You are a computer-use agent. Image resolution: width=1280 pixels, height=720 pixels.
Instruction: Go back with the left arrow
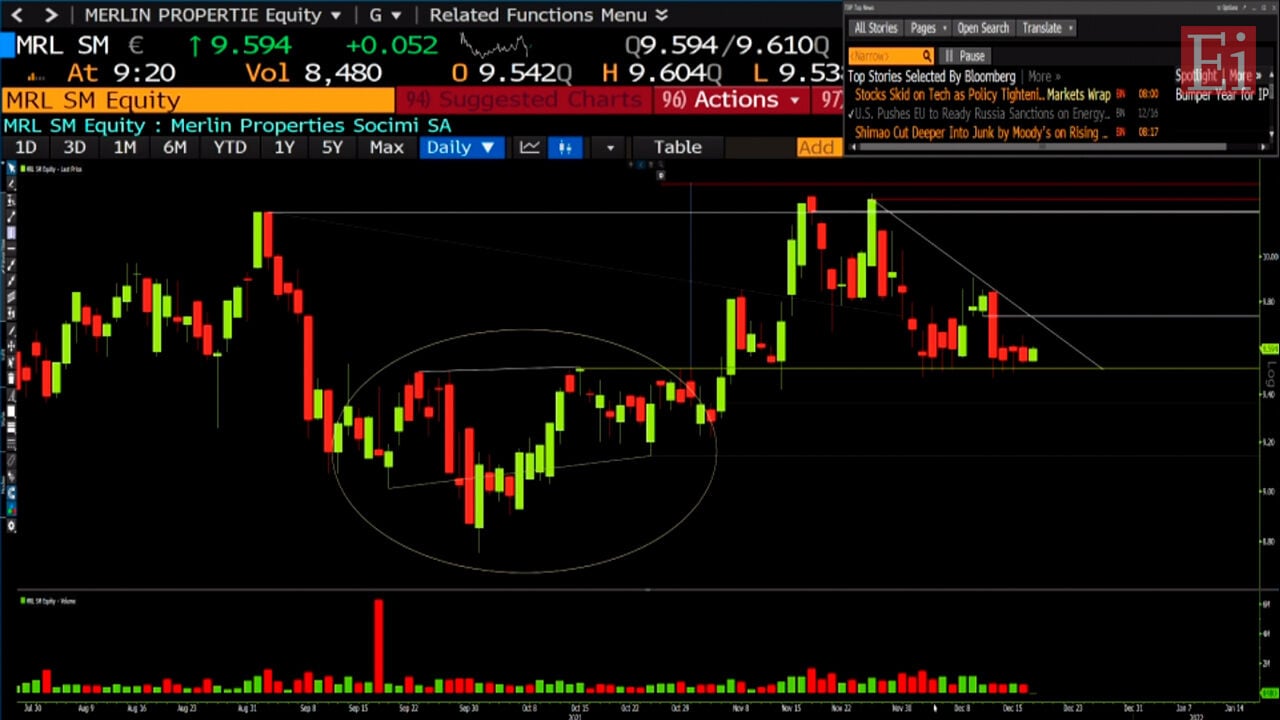[x=17, y=15]
